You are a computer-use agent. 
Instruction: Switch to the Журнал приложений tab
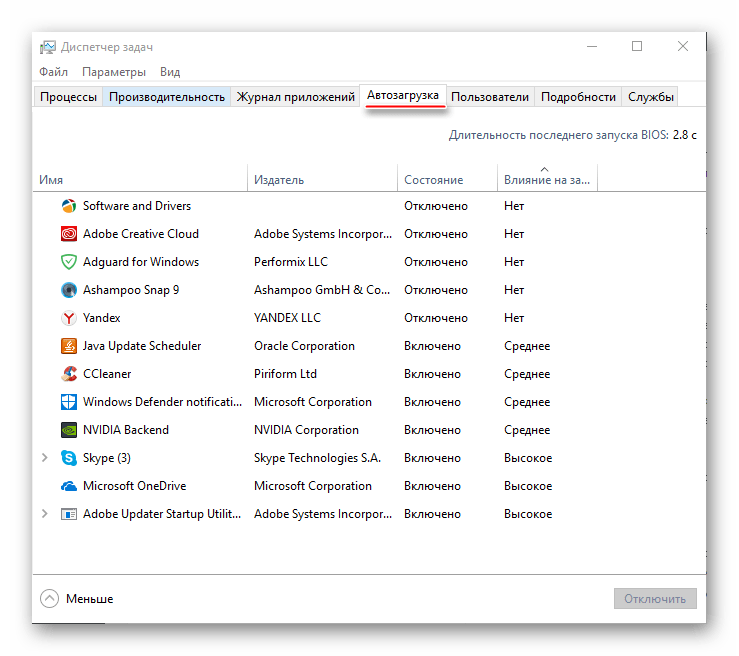click(x=296, y=97)
